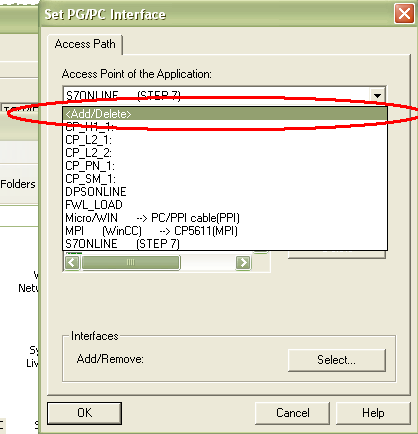The image size is (418, 434).
Task: Cancel the Set PG/PC Interface dialog
Action: [292, 413]
